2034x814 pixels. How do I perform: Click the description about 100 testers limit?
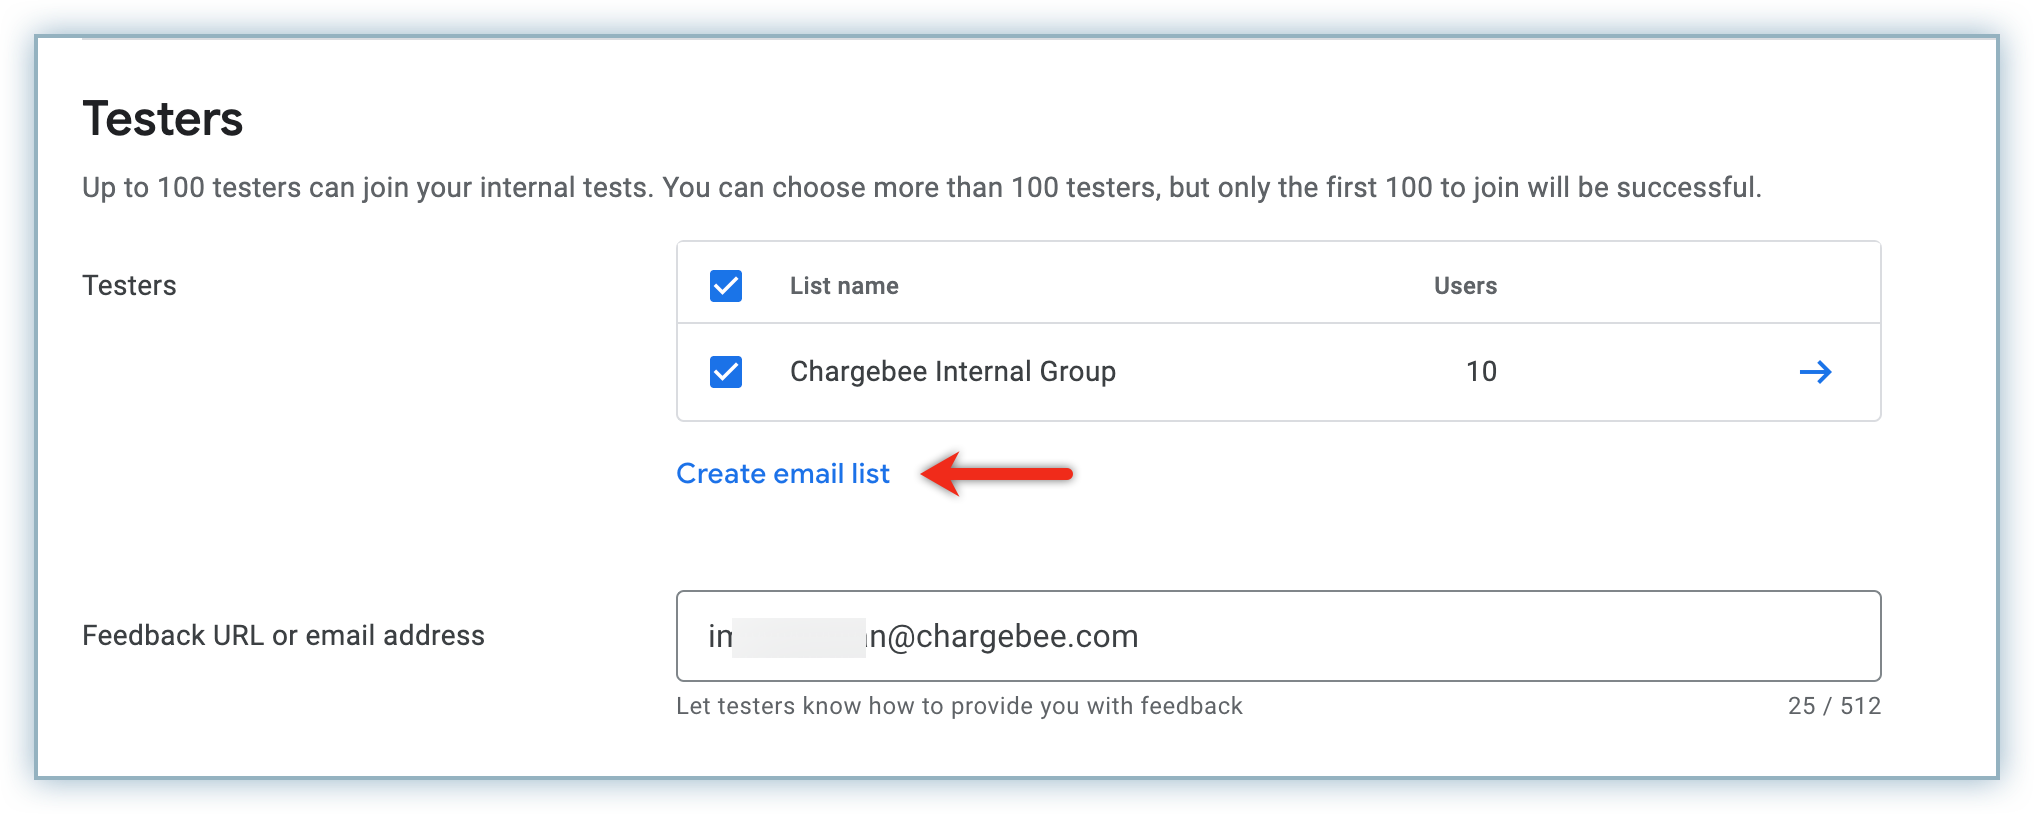coord(921,188)
